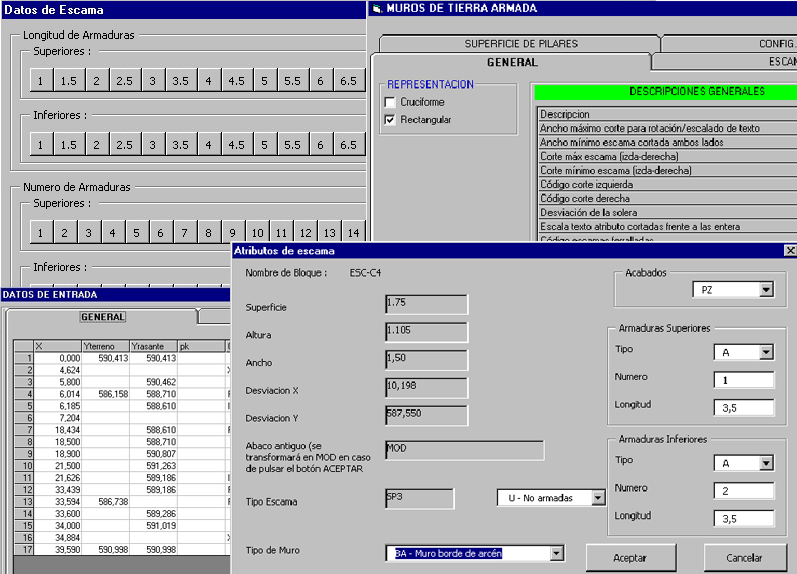Enable the Cruciforme checkbox

pos(390,102)
